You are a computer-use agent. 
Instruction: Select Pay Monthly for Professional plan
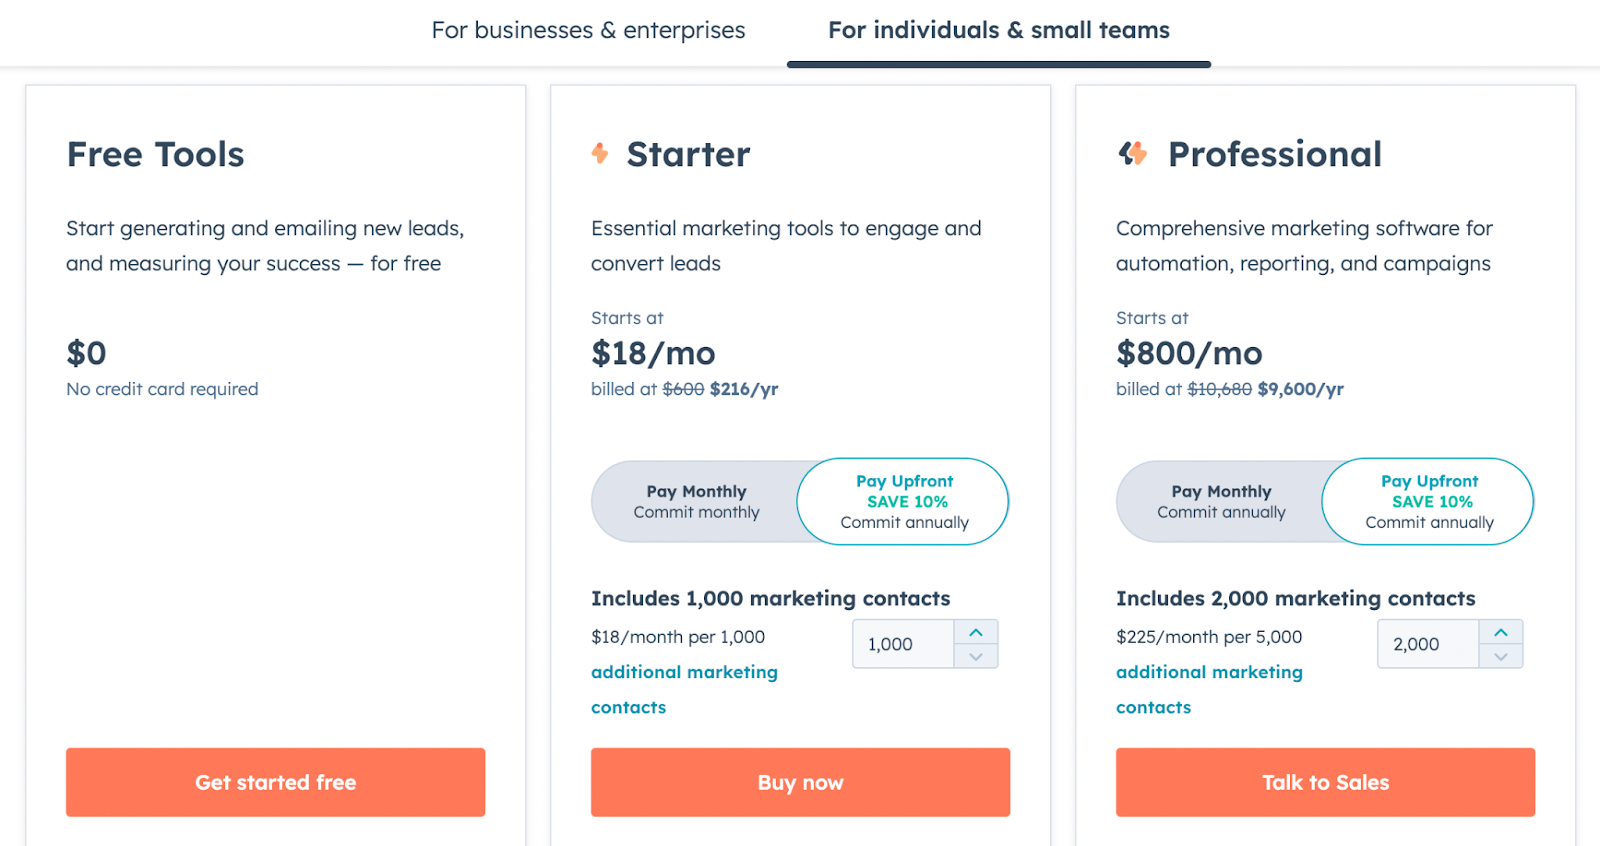coord(1221,502)
